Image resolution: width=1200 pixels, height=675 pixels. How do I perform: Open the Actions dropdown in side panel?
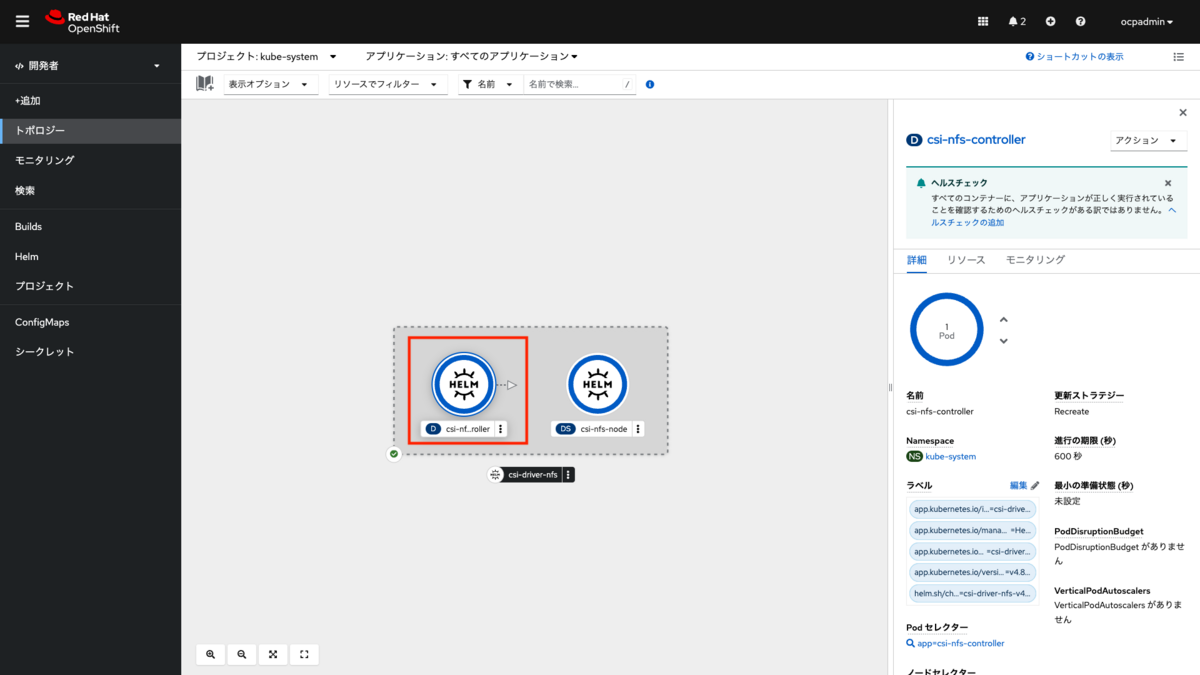point(1148,140)
